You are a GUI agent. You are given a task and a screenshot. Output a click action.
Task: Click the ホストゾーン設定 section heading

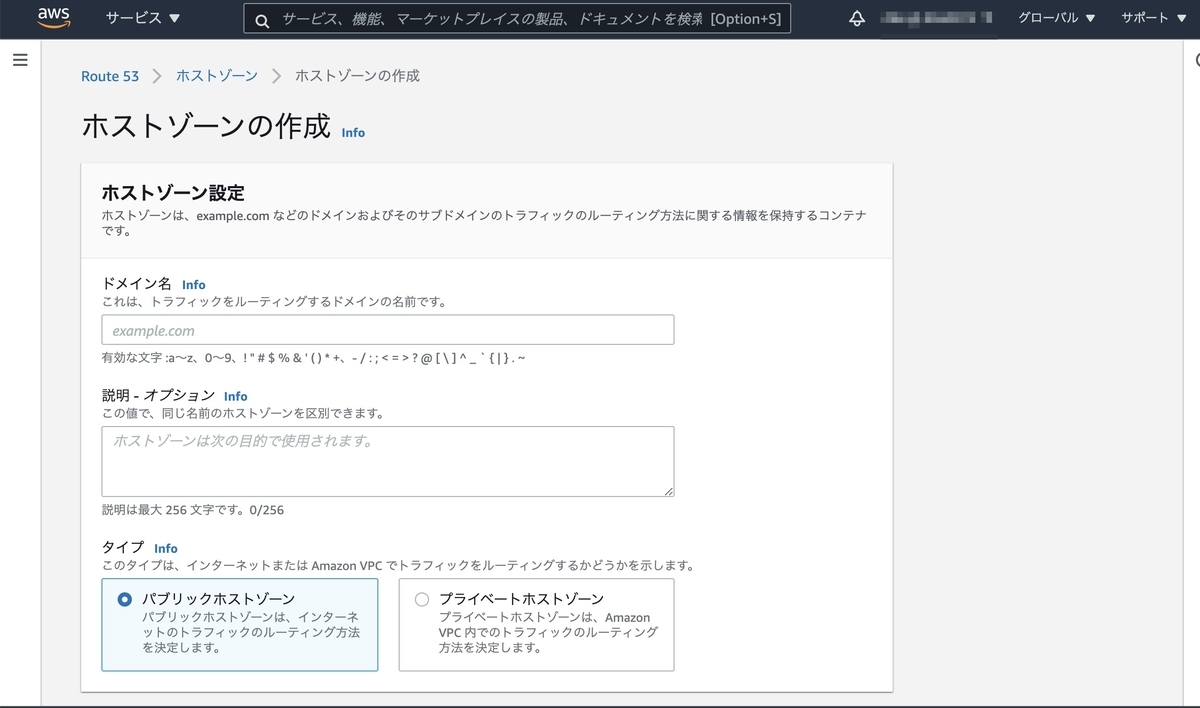173,192
